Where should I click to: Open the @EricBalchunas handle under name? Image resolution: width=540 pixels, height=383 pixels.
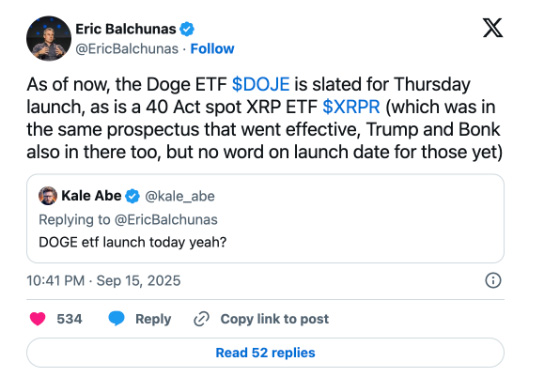pyautogui.click(x=127, y=49)
